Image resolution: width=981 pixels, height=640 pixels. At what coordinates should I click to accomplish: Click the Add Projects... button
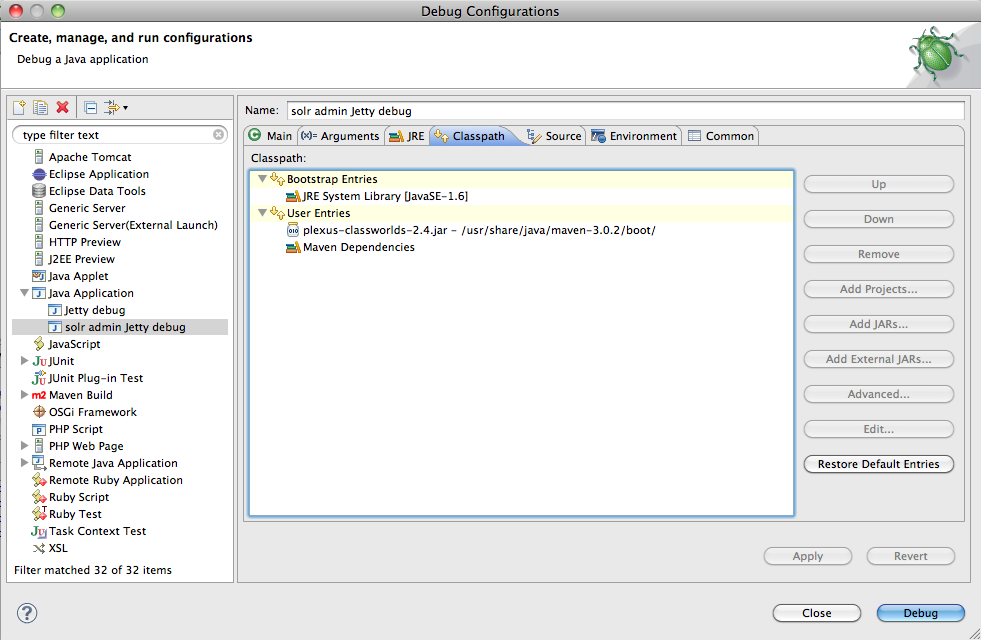pos(878,289)
